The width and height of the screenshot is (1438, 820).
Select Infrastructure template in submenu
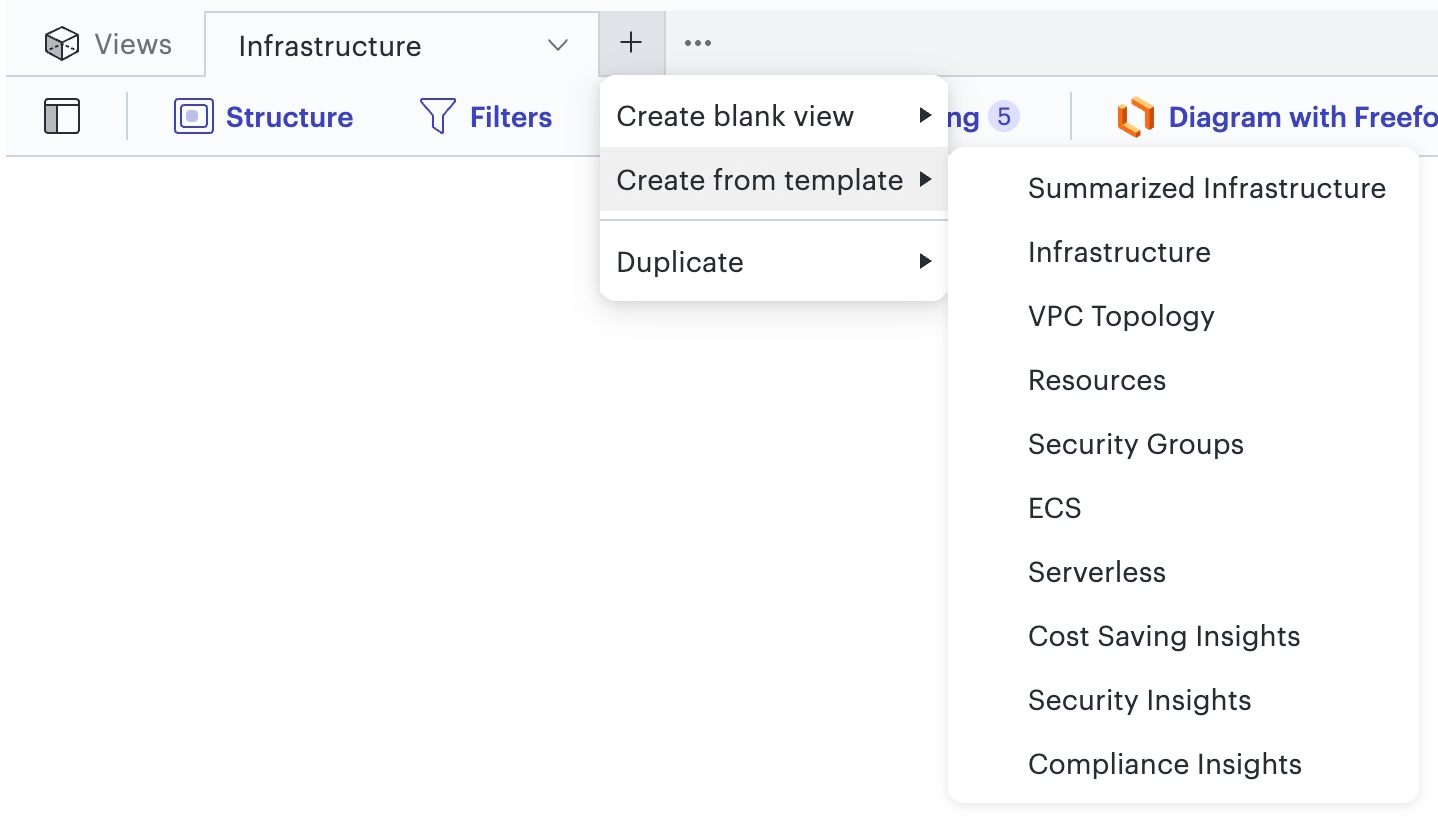coord(1183,252)
